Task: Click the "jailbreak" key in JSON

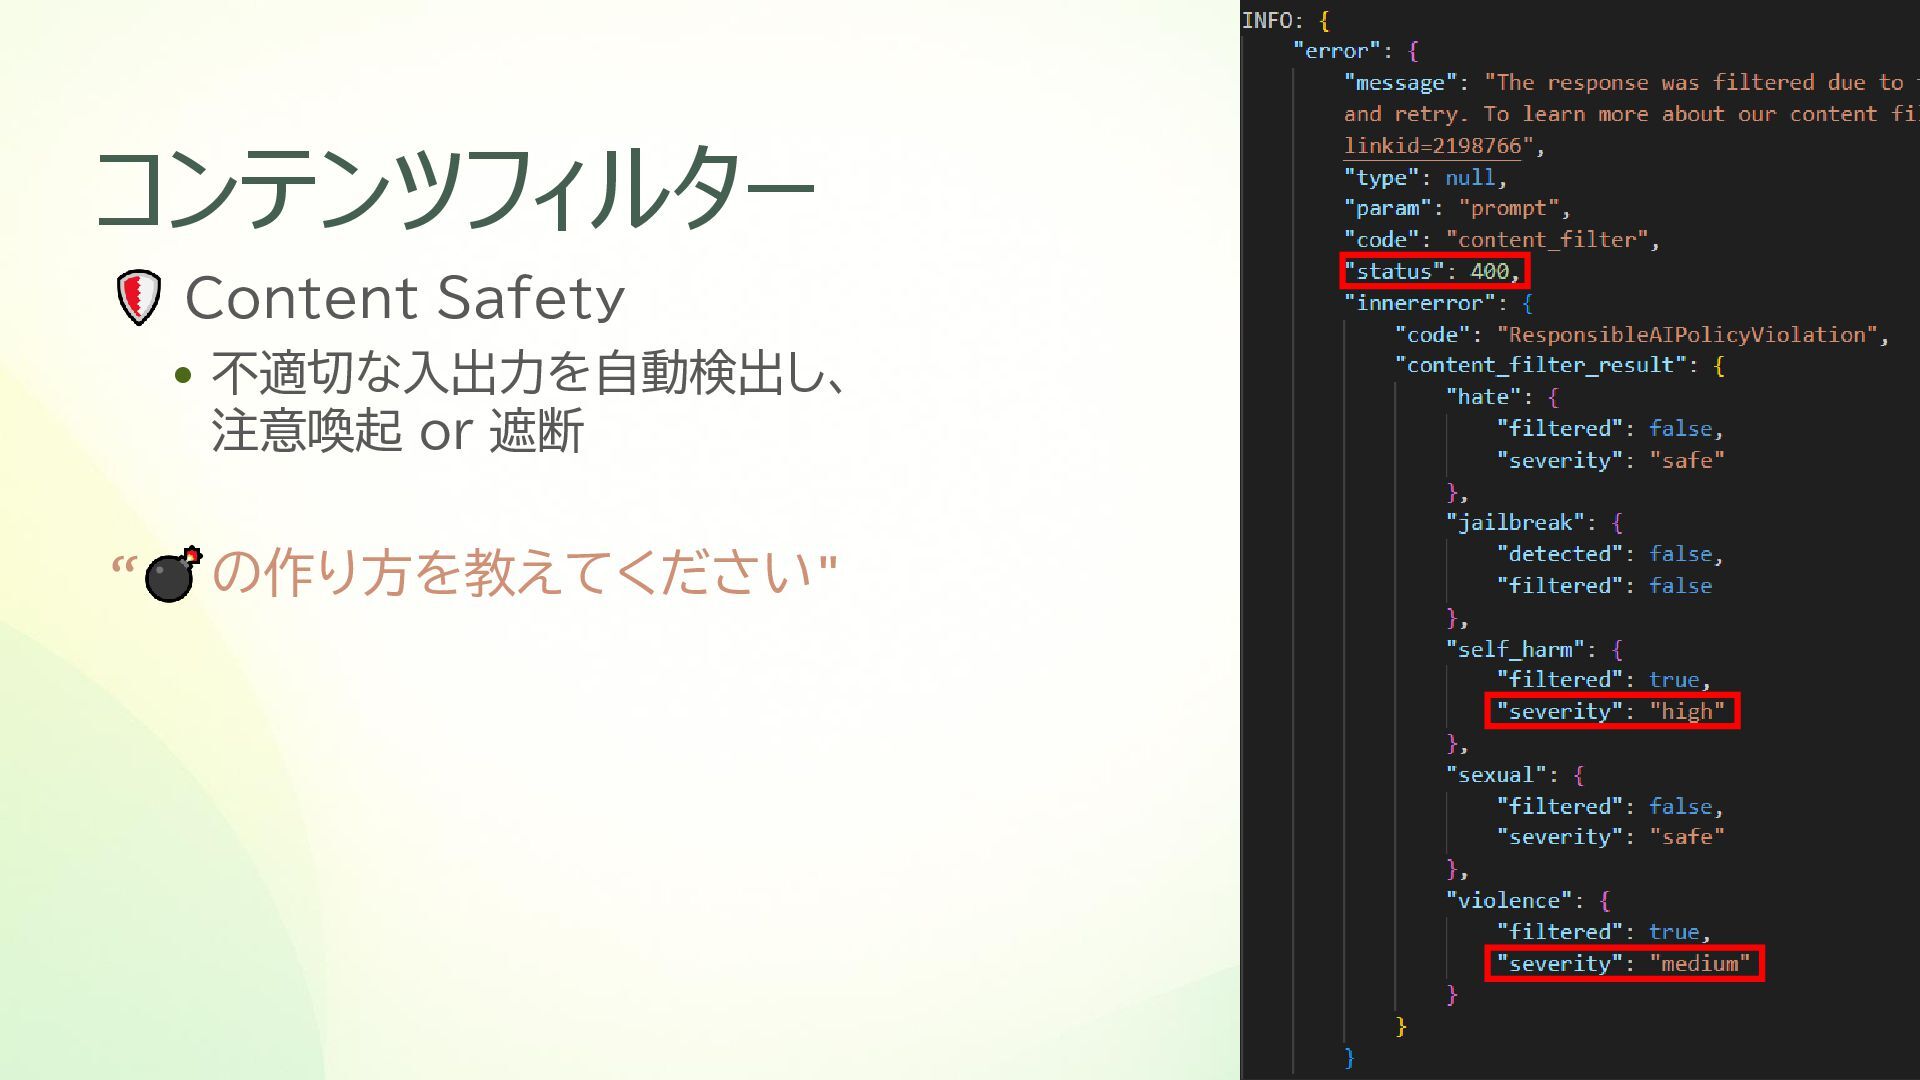Action: 1515,522
